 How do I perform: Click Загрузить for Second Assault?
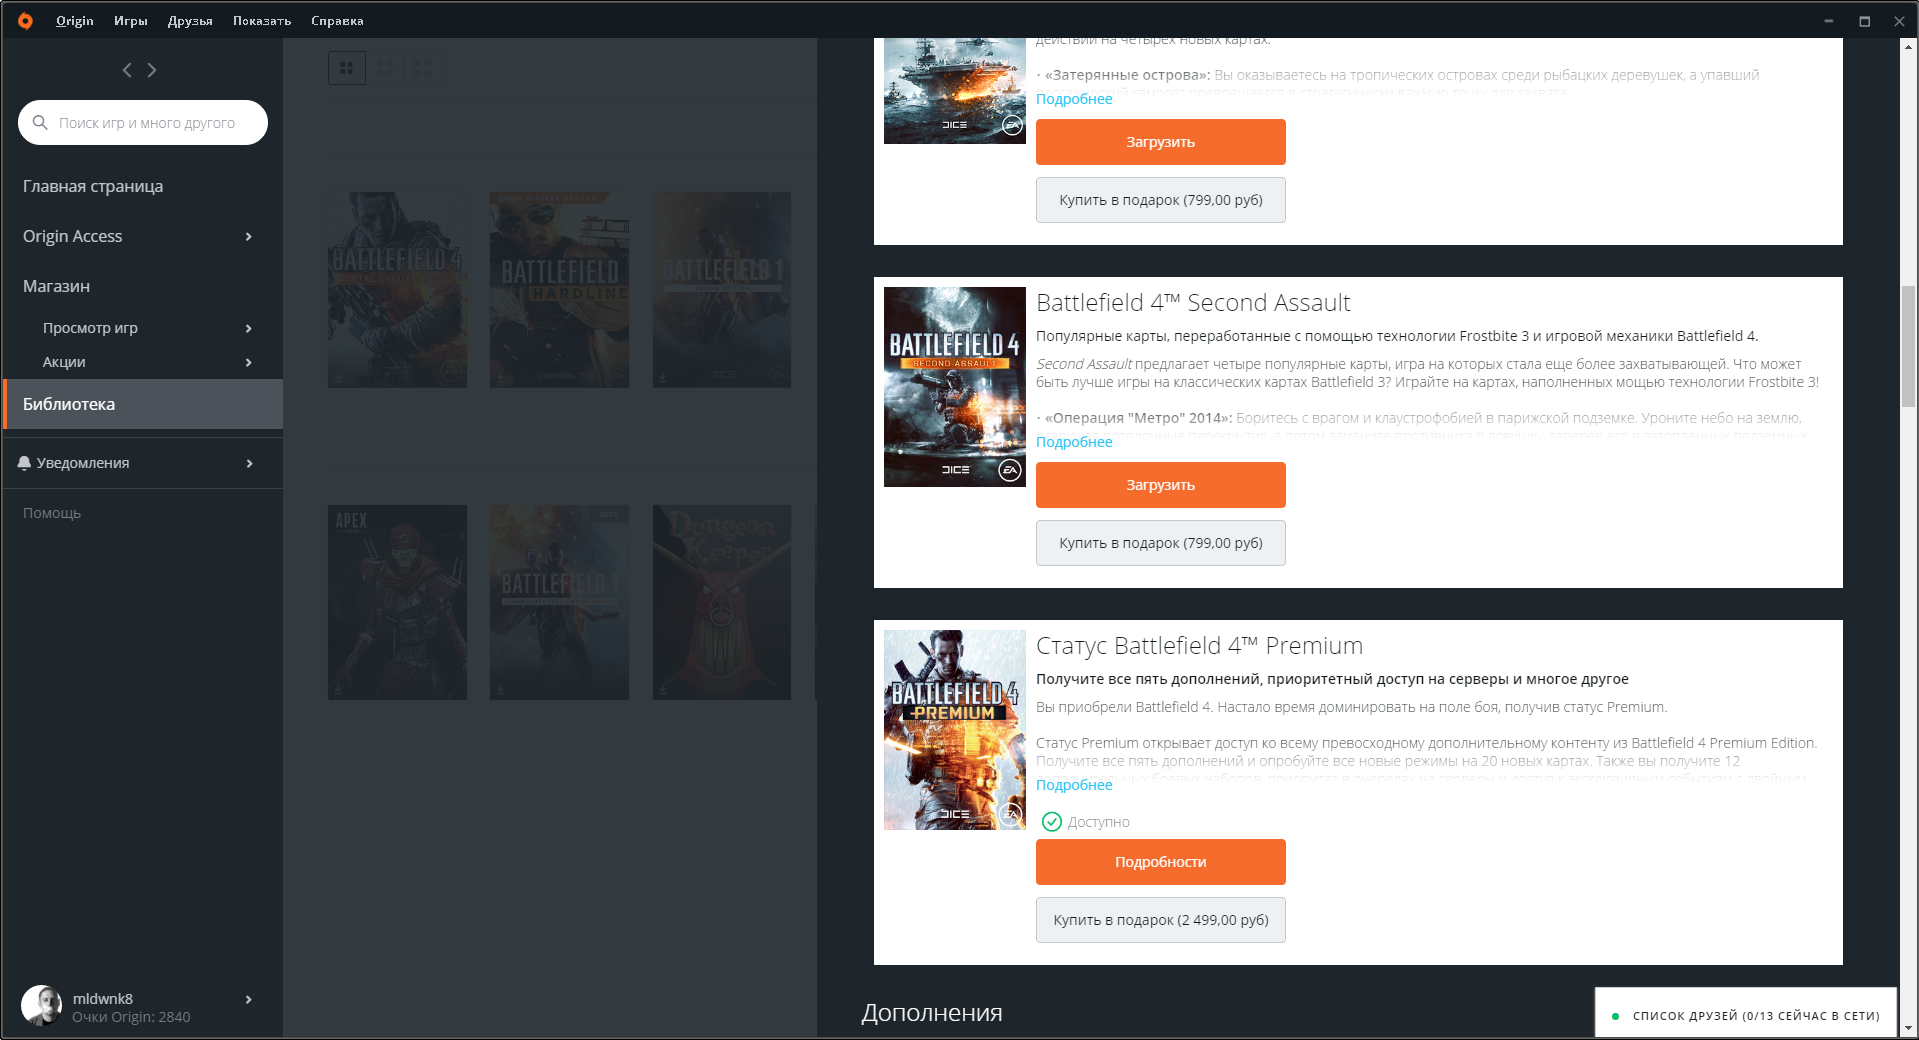click(1160, 485)
